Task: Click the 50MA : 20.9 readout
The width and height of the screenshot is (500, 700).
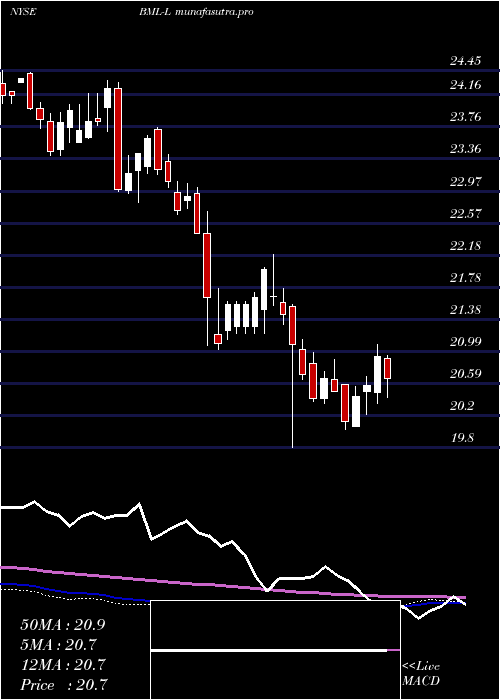Action: click(x=63, y=625)
